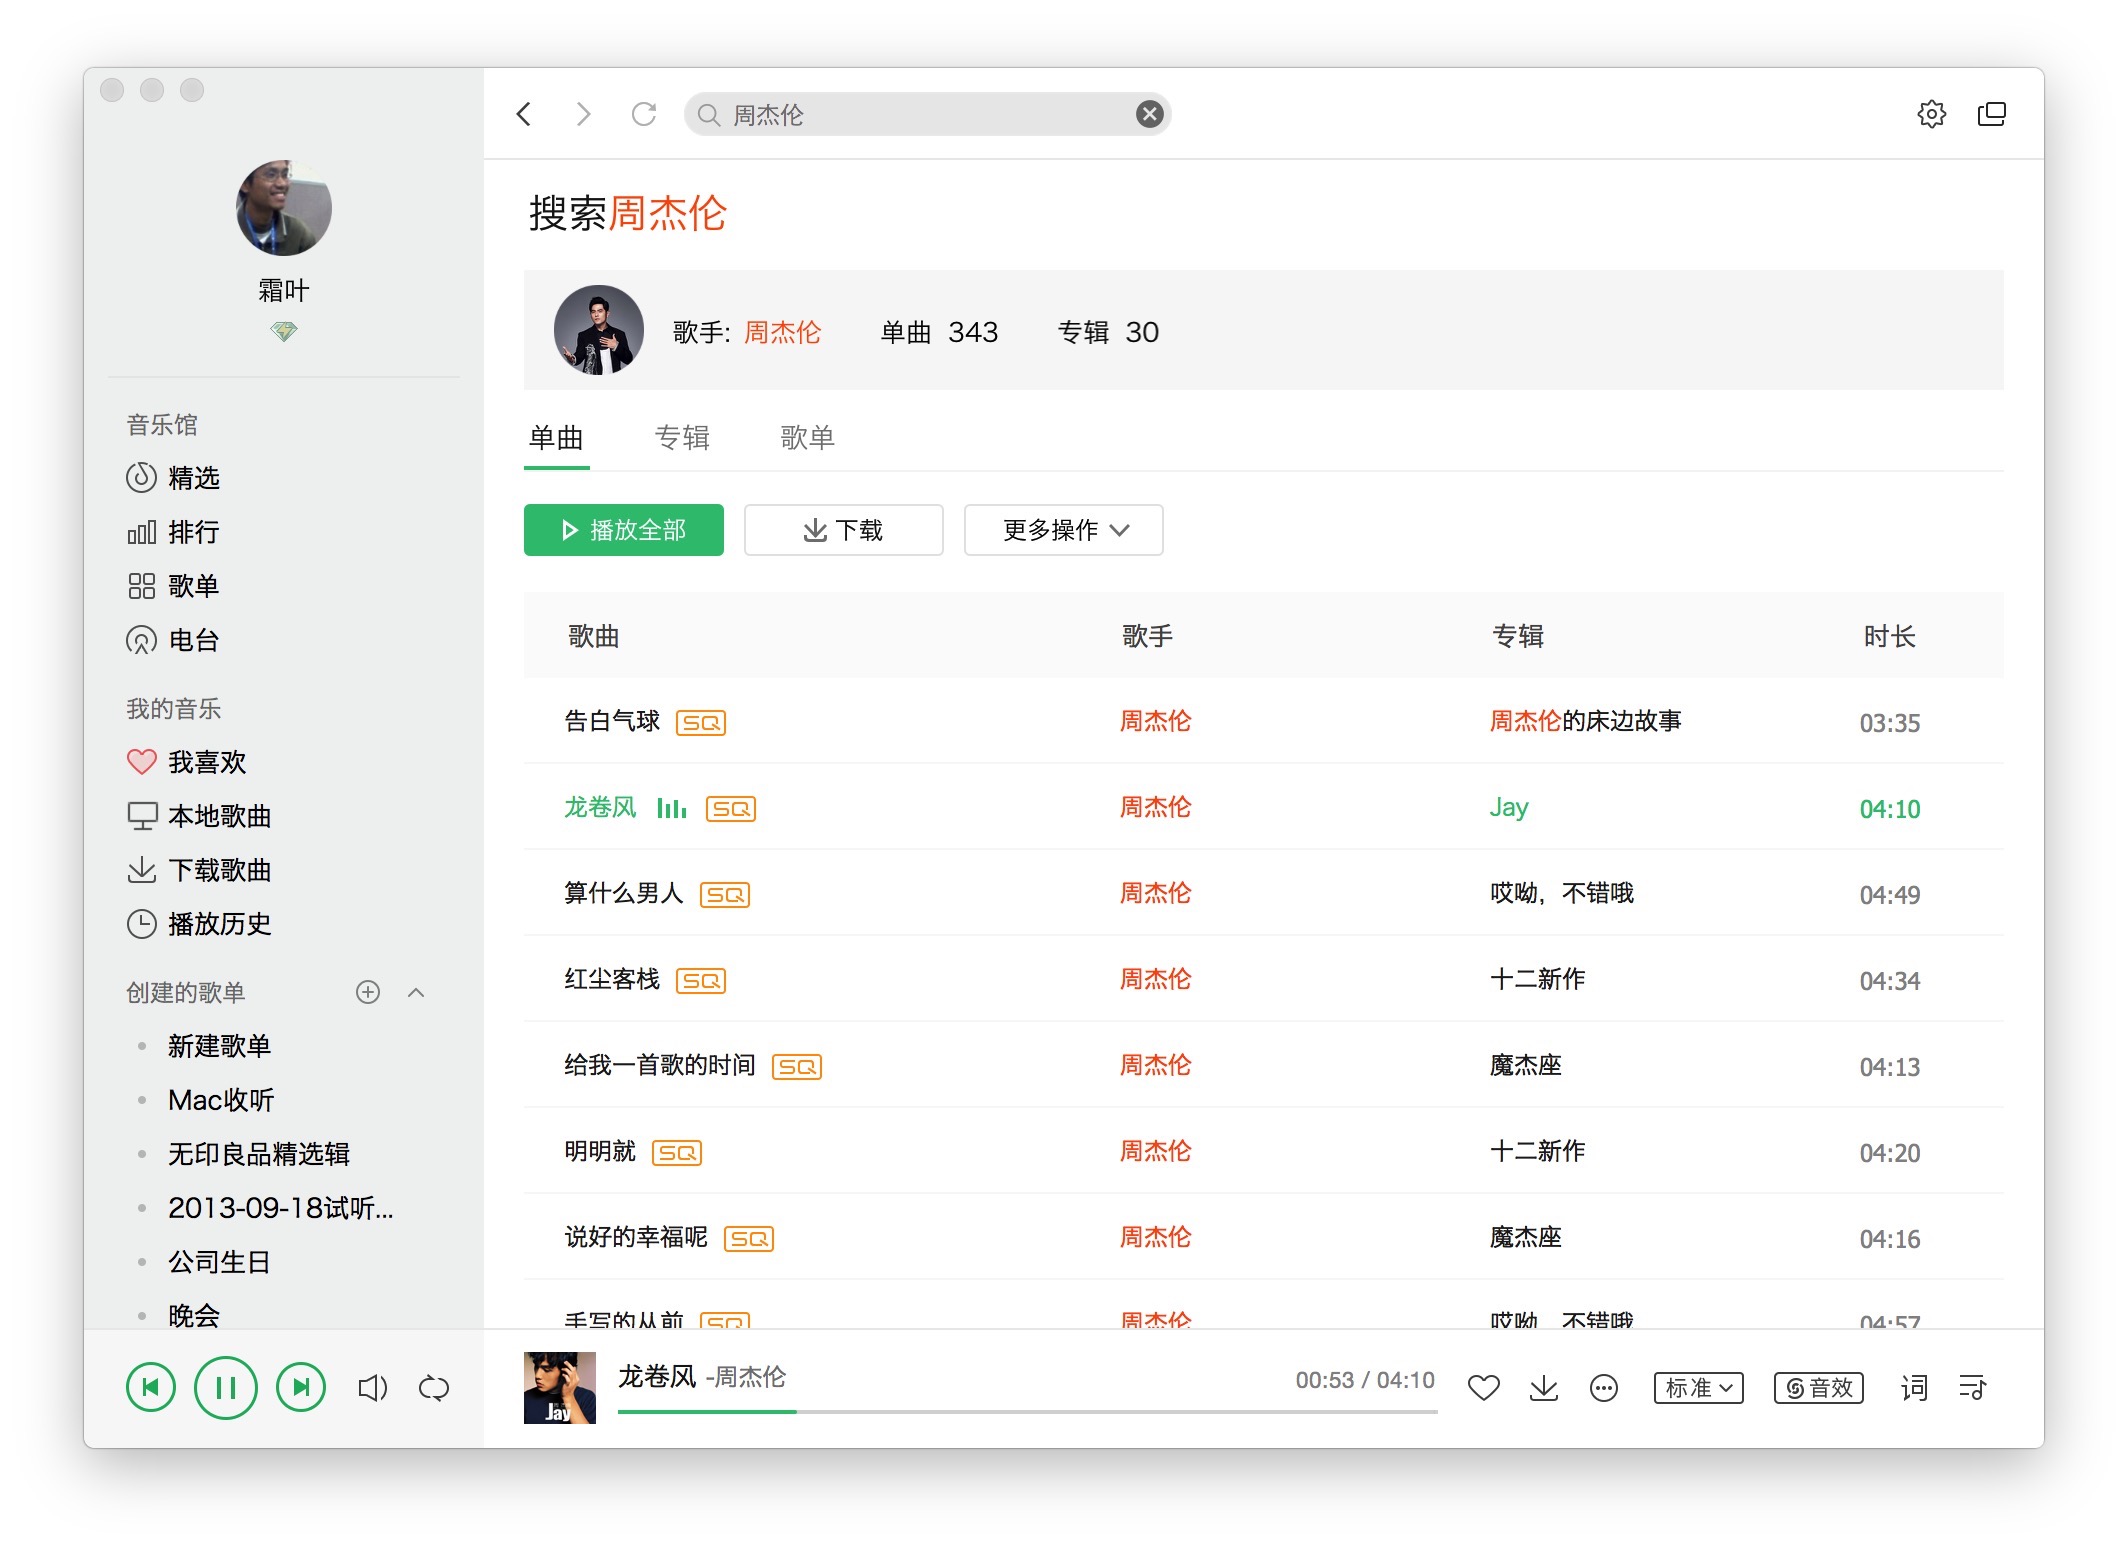
Task: Skip to the next track
Action: [x=301, y=1387]
